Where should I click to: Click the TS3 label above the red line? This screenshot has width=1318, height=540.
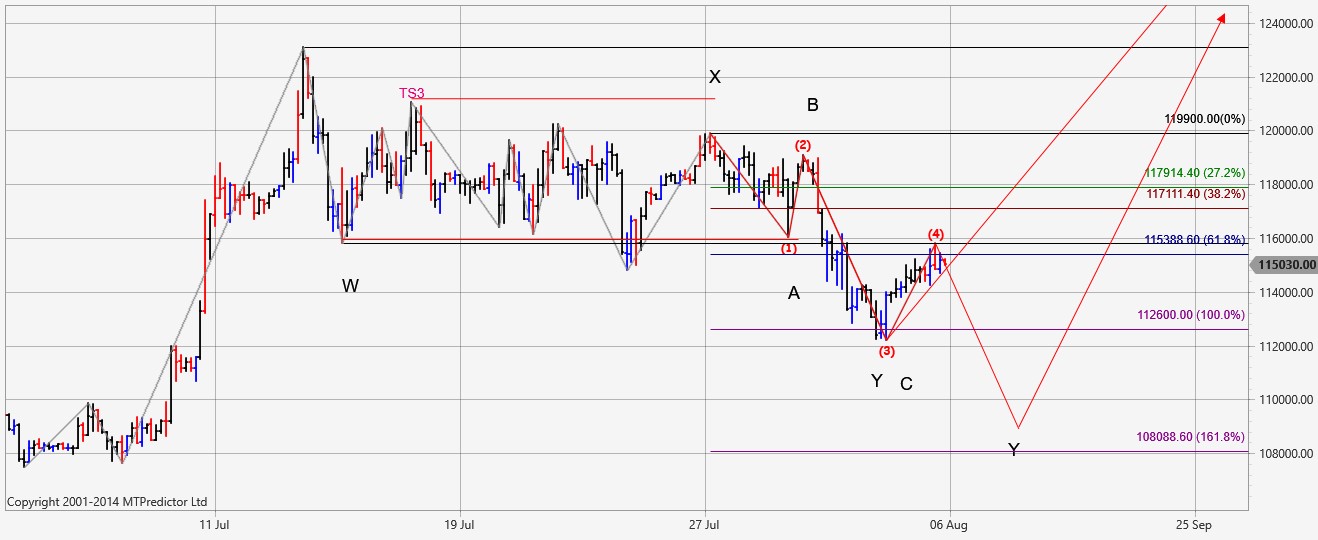[411, 93]
